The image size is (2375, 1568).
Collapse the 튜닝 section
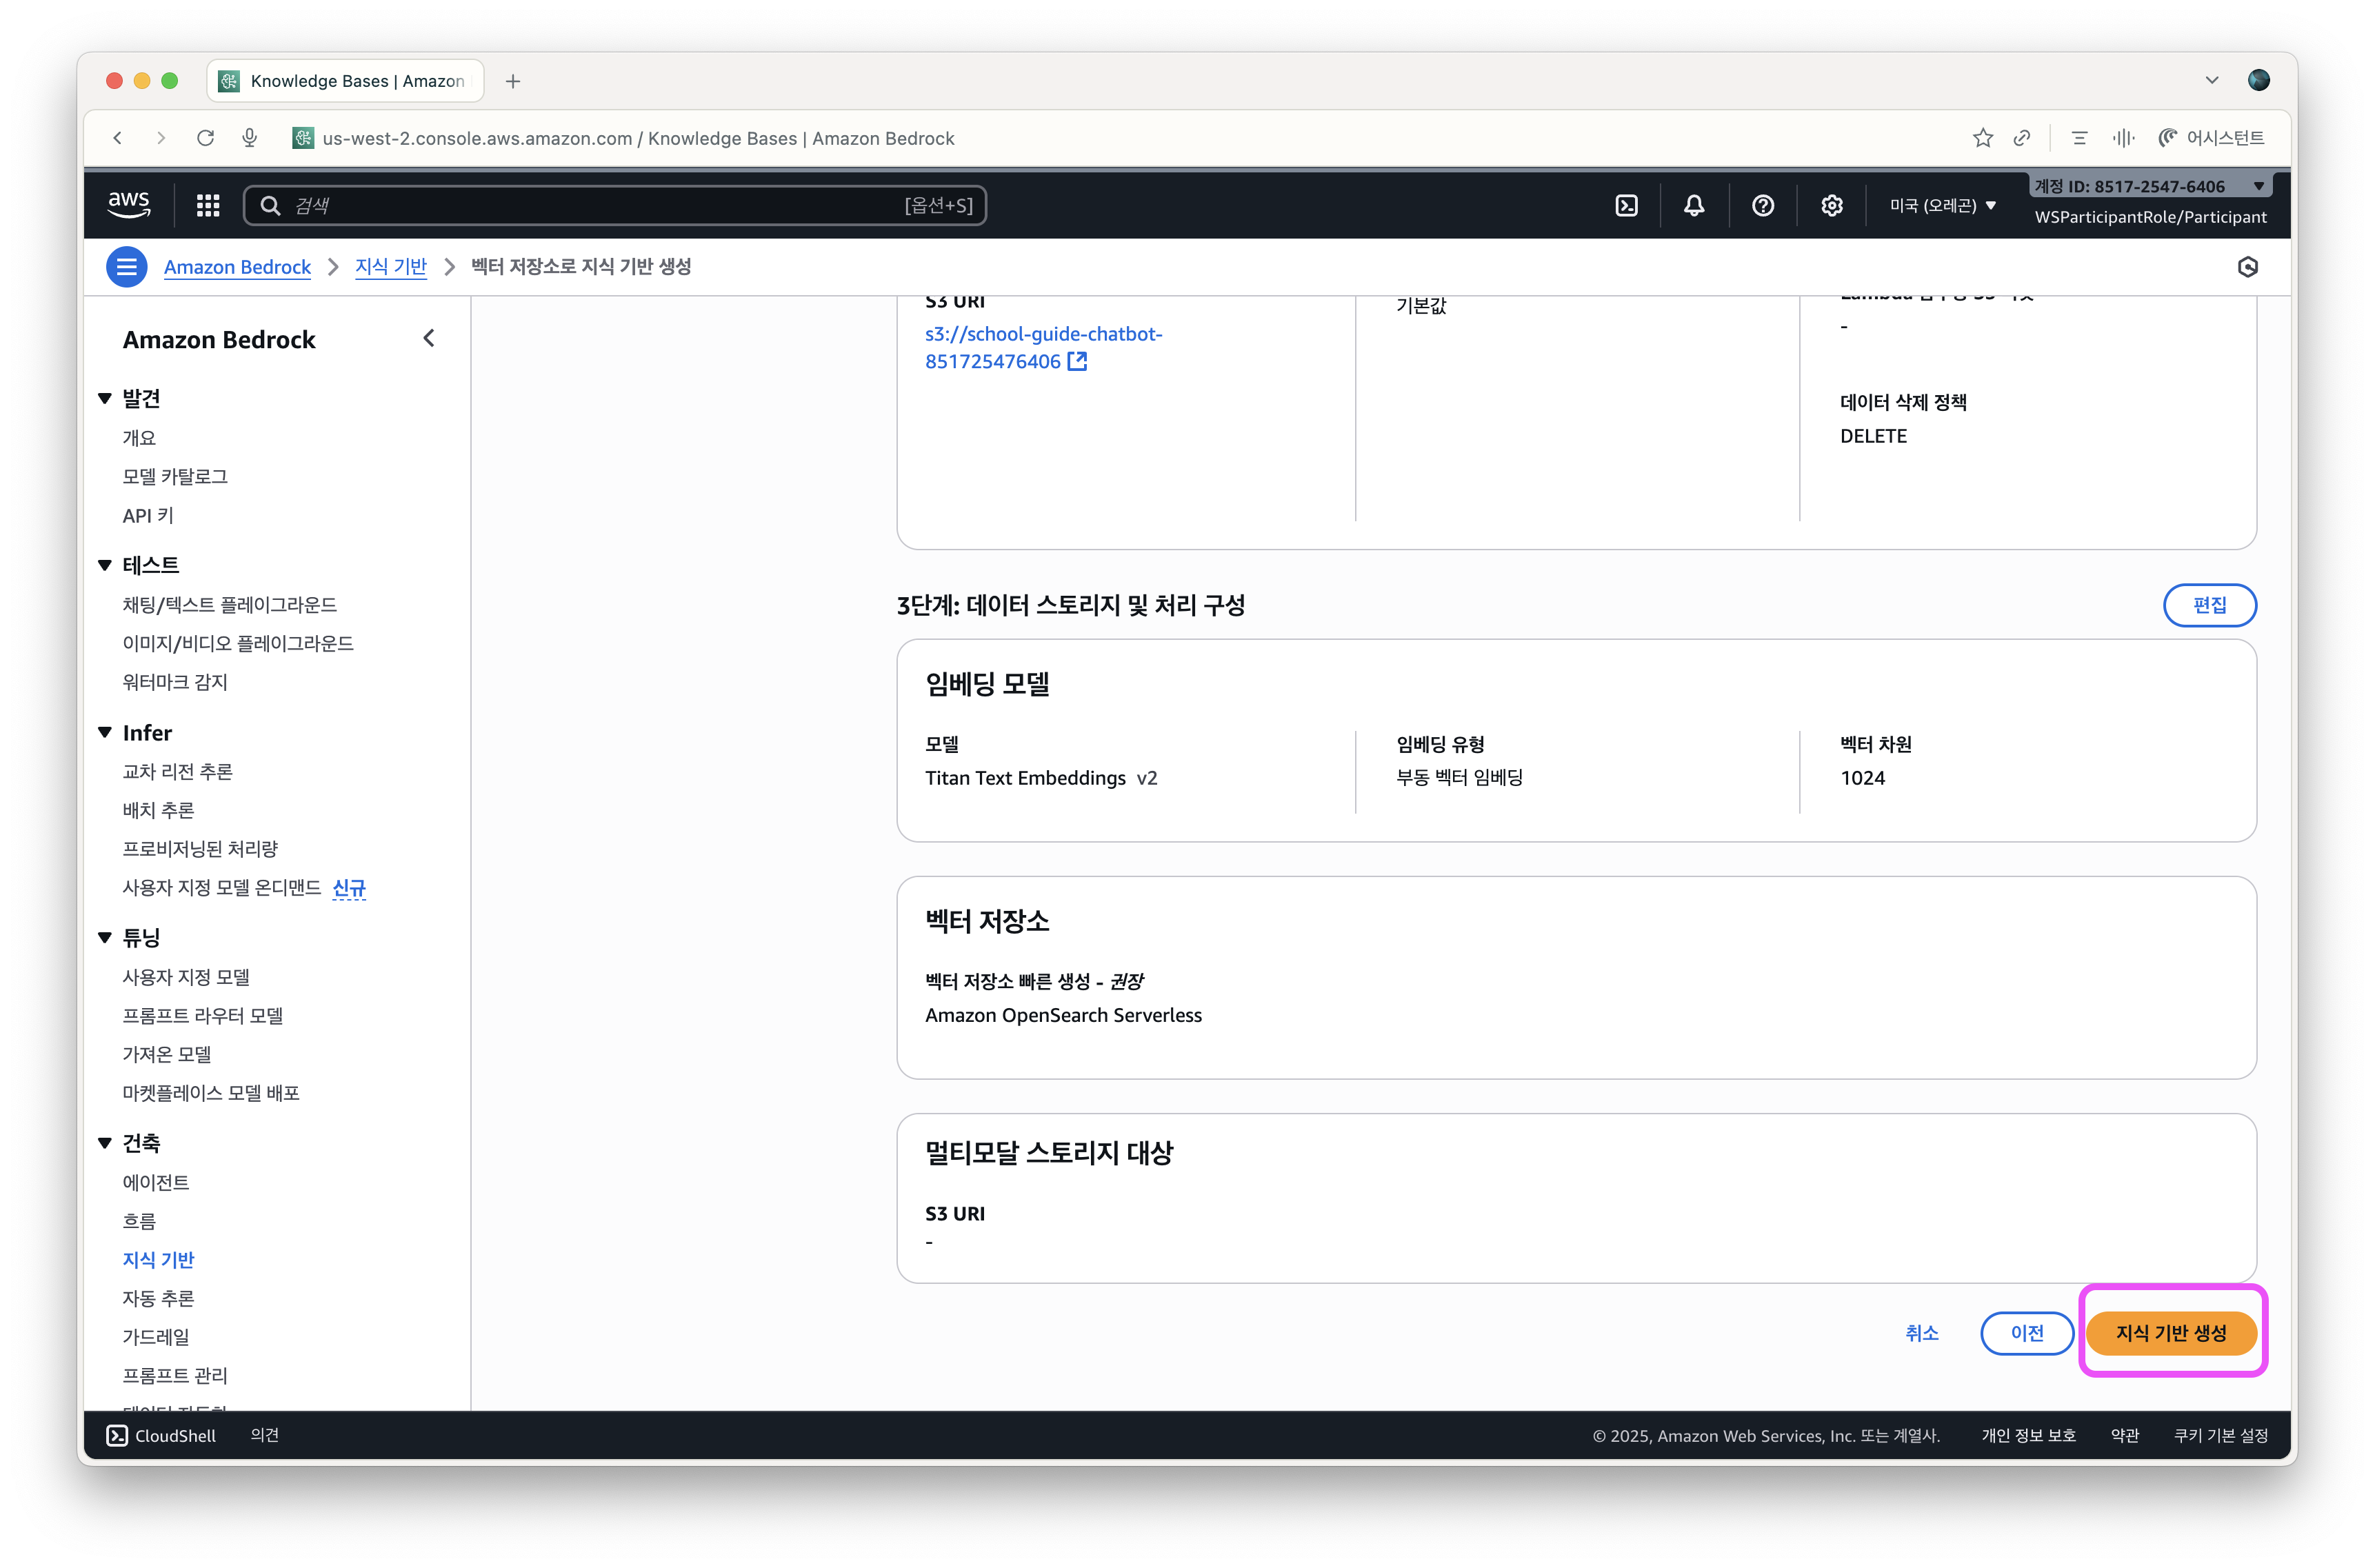(105, 937)
